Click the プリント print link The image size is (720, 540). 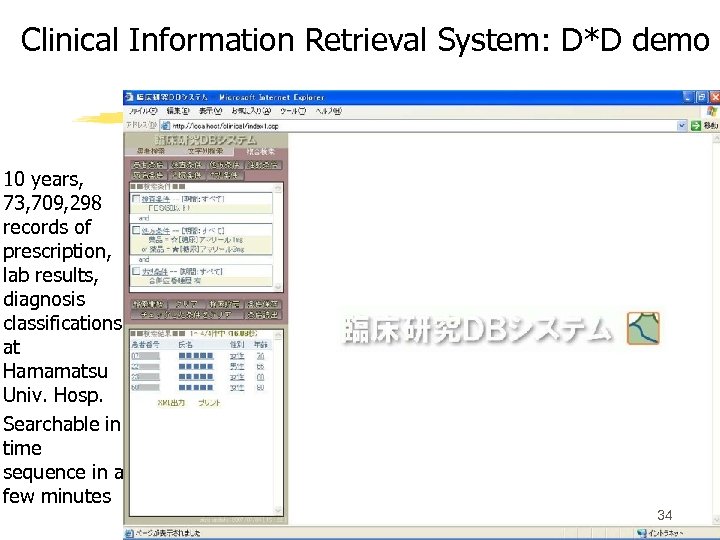[x=209, y=403]
